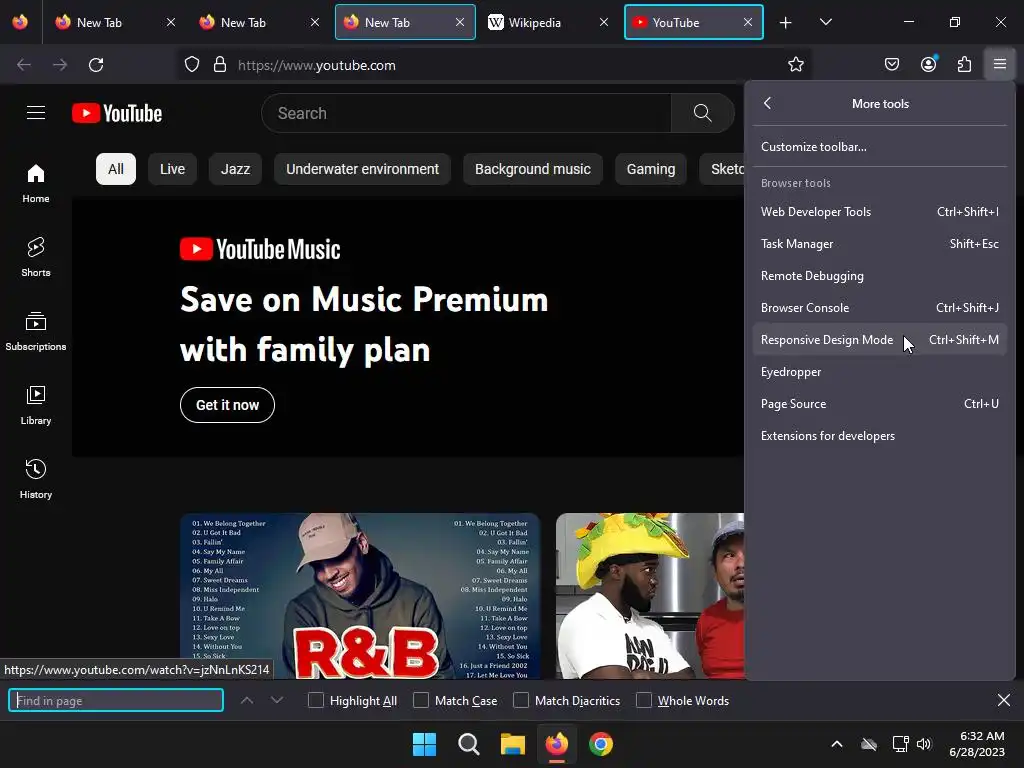Image resolution: width=1024 pixels, height=768 pixels.
Task: Toggle the Firefox hamburger application menu
Action: tap(1000, 64)
